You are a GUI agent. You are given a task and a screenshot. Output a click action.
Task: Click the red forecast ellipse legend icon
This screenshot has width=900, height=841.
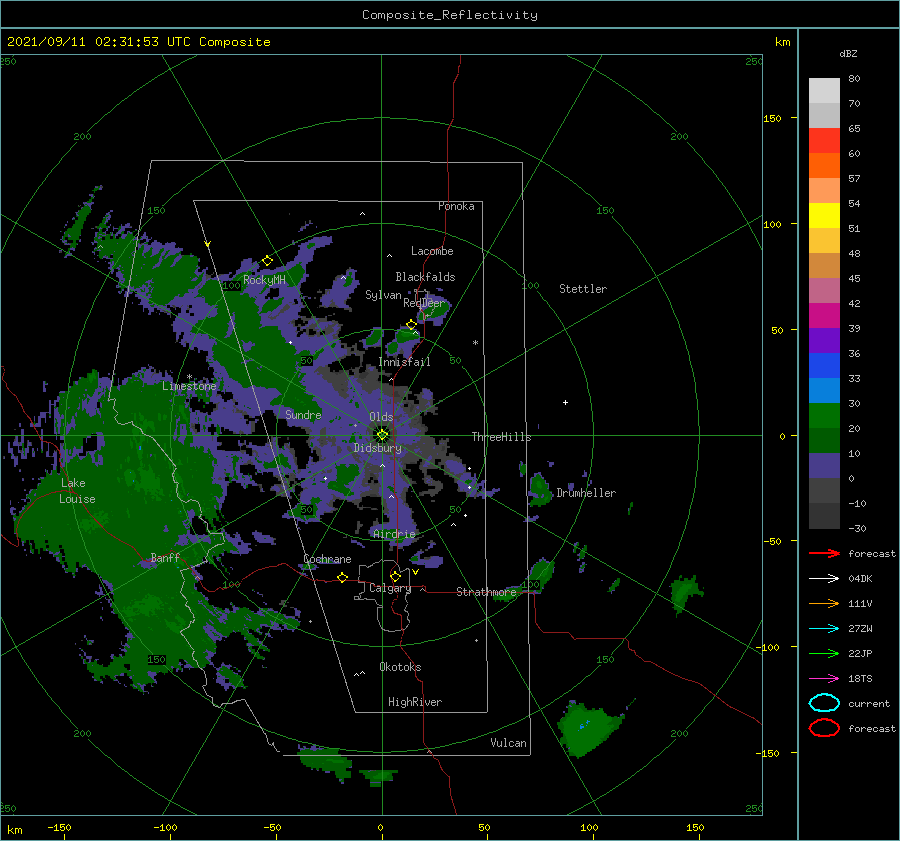click(x=824, y=728)
